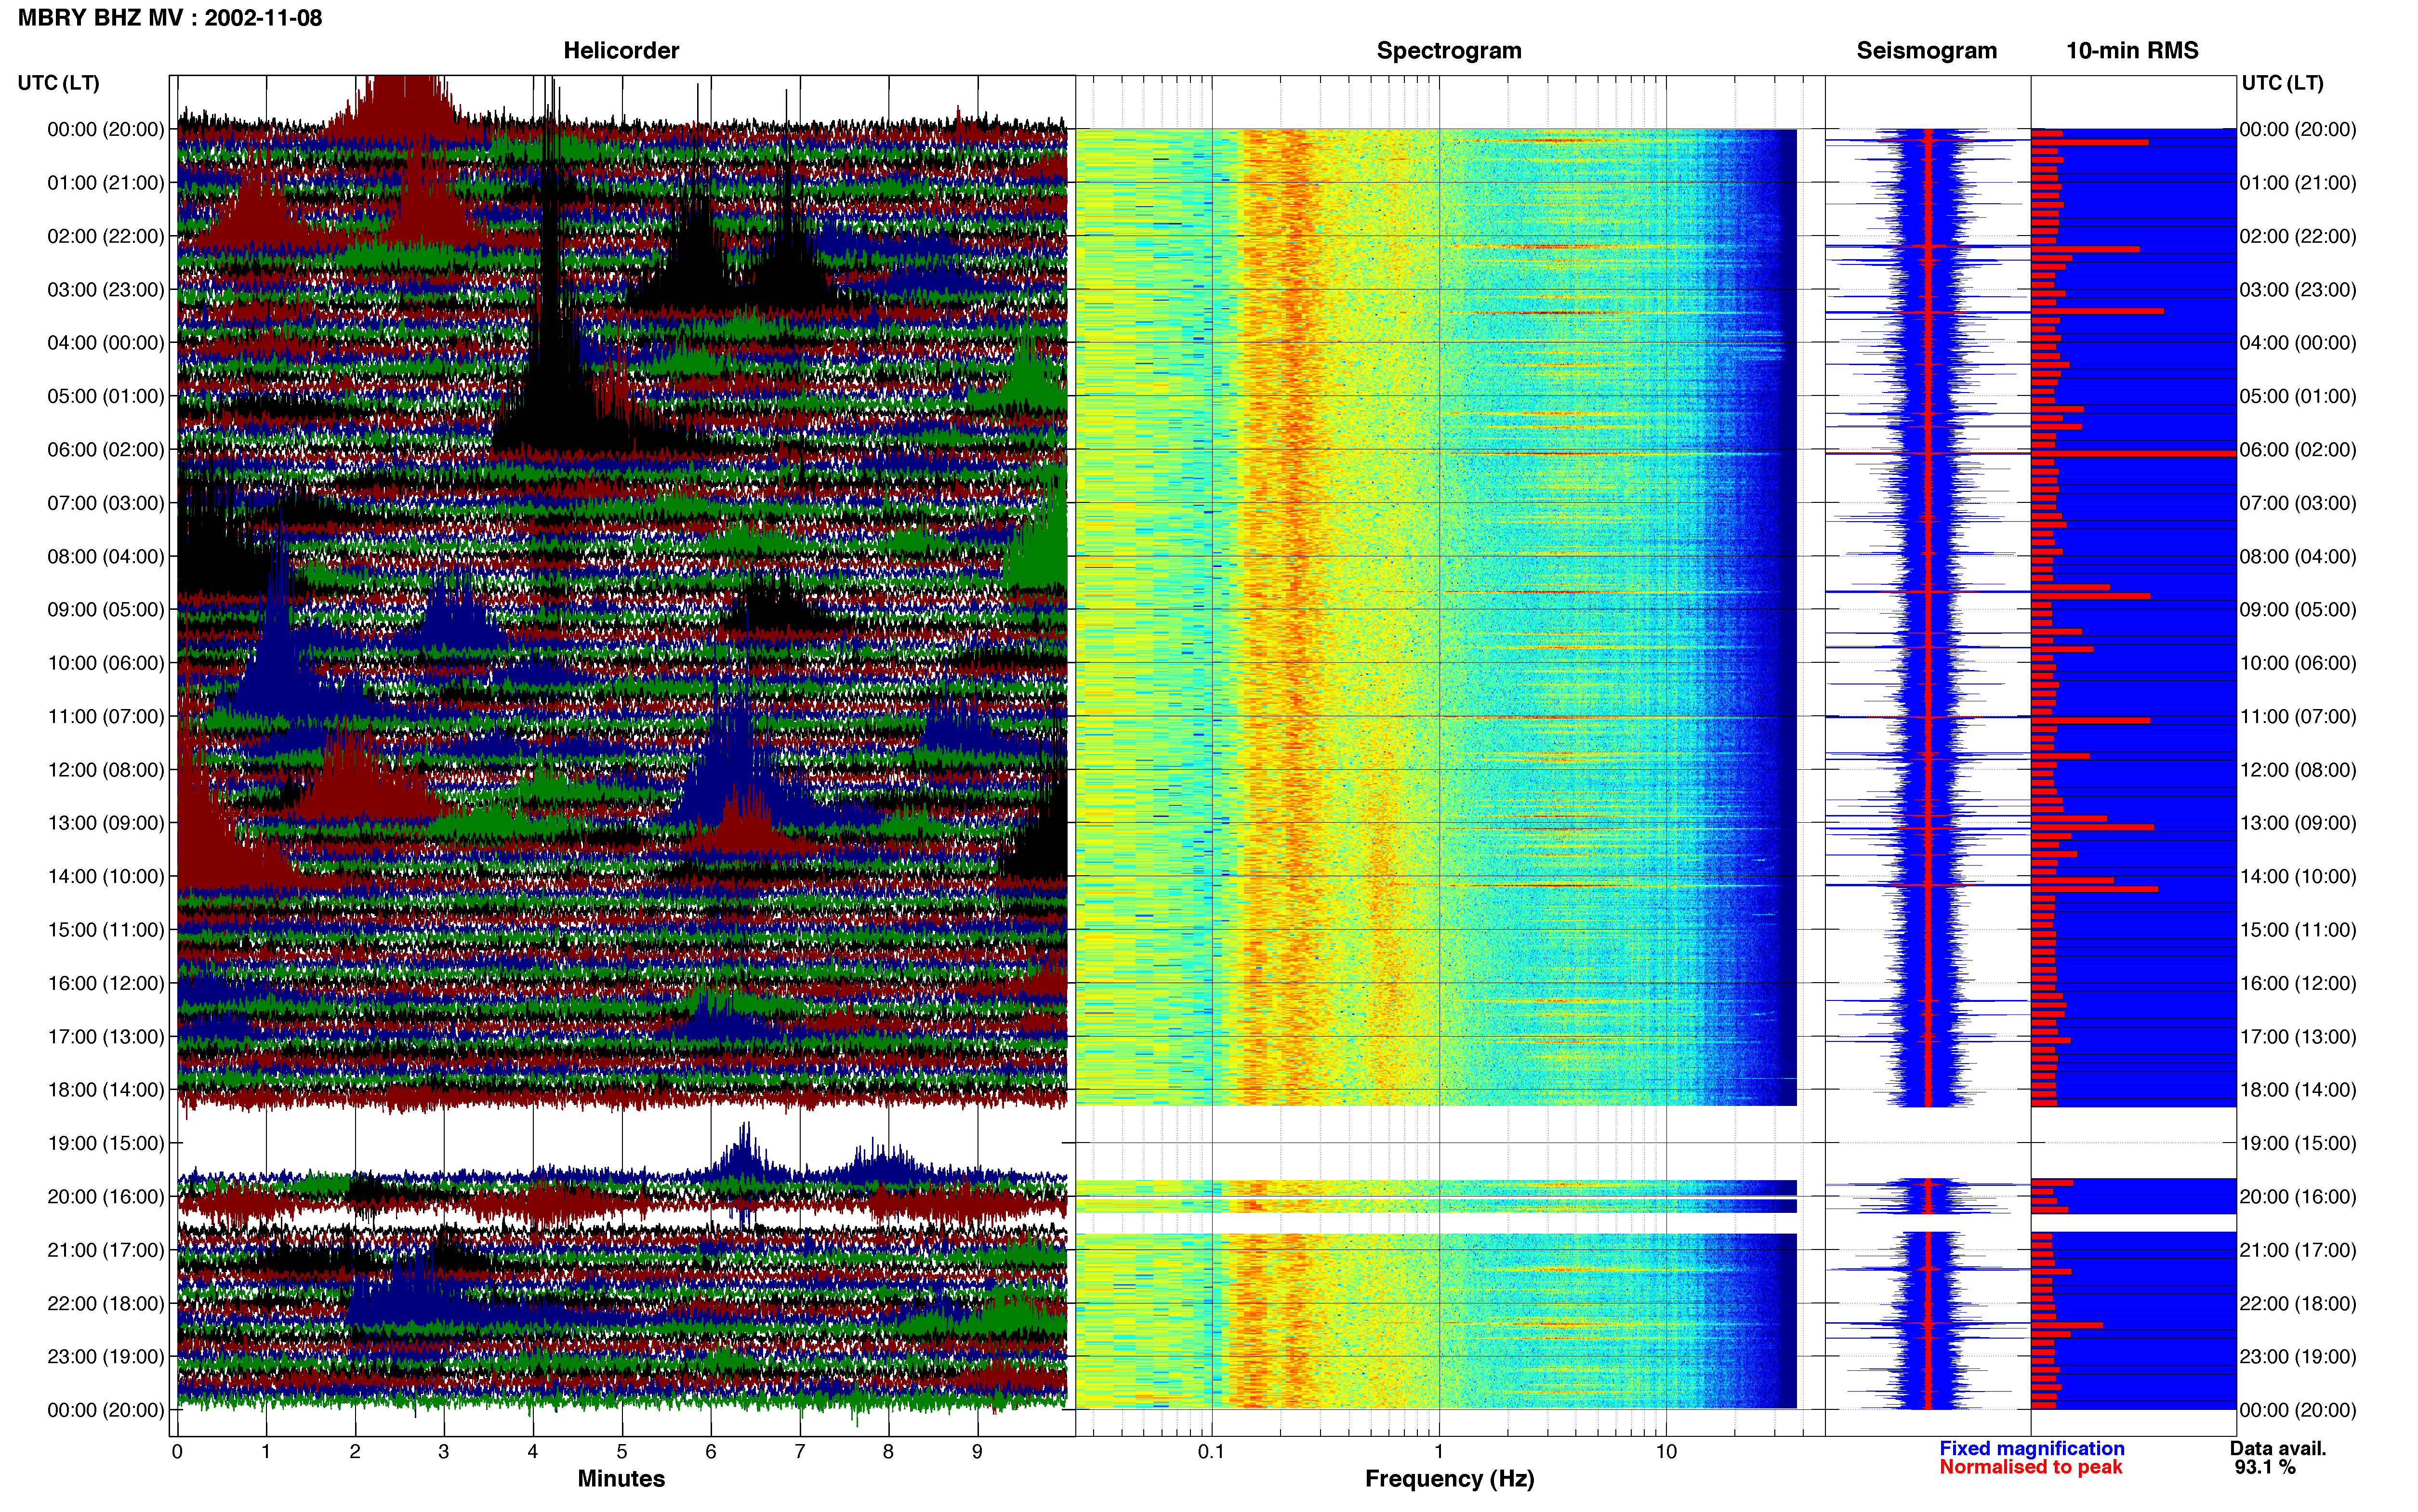Image resolution: width=2418 pixels, height=1512 pixels.
Task: Click the '10-min RMS' panel heading
Action: (x=2132, y=50)
